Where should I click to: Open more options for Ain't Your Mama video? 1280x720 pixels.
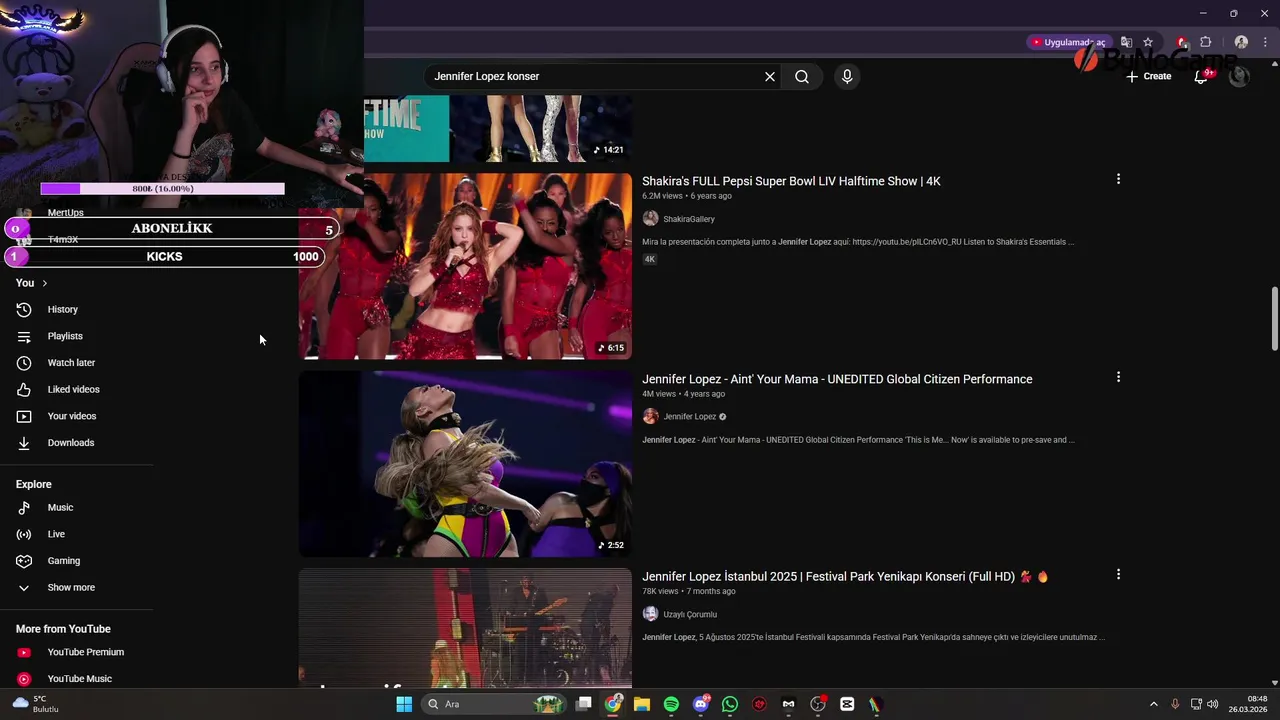pos(1118,377)
